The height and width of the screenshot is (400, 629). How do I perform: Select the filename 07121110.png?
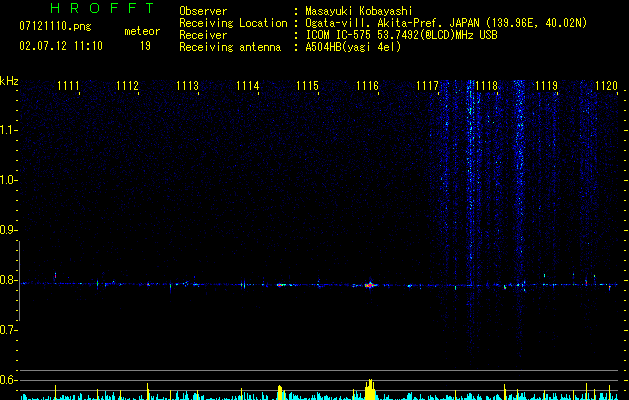coord(55,27)
